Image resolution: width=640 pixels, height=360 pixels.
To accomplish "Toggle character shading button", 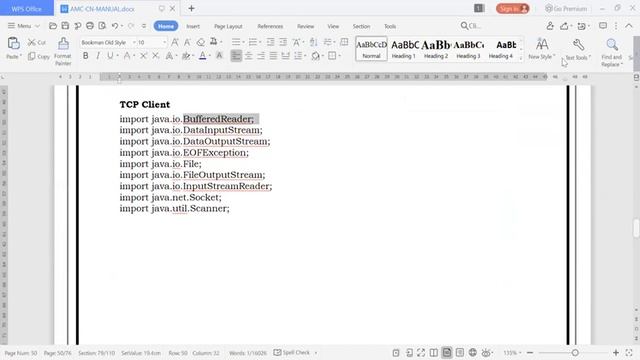I will [x=219, y=56].
